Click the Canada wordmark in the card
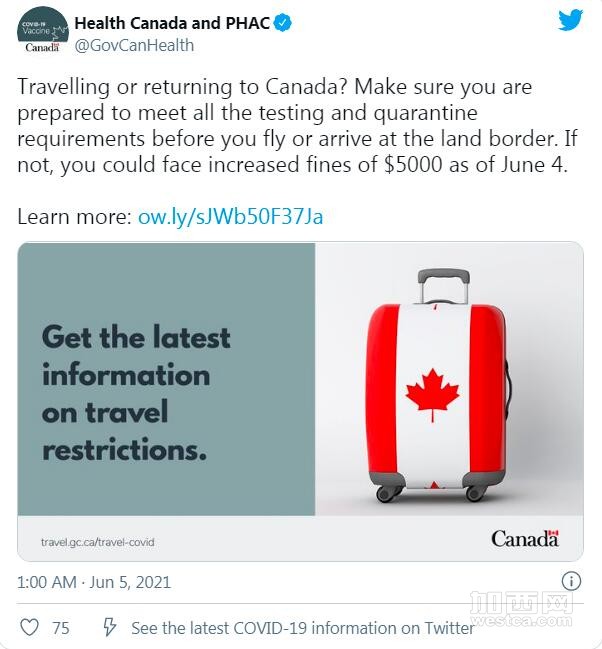 point(525,539)
